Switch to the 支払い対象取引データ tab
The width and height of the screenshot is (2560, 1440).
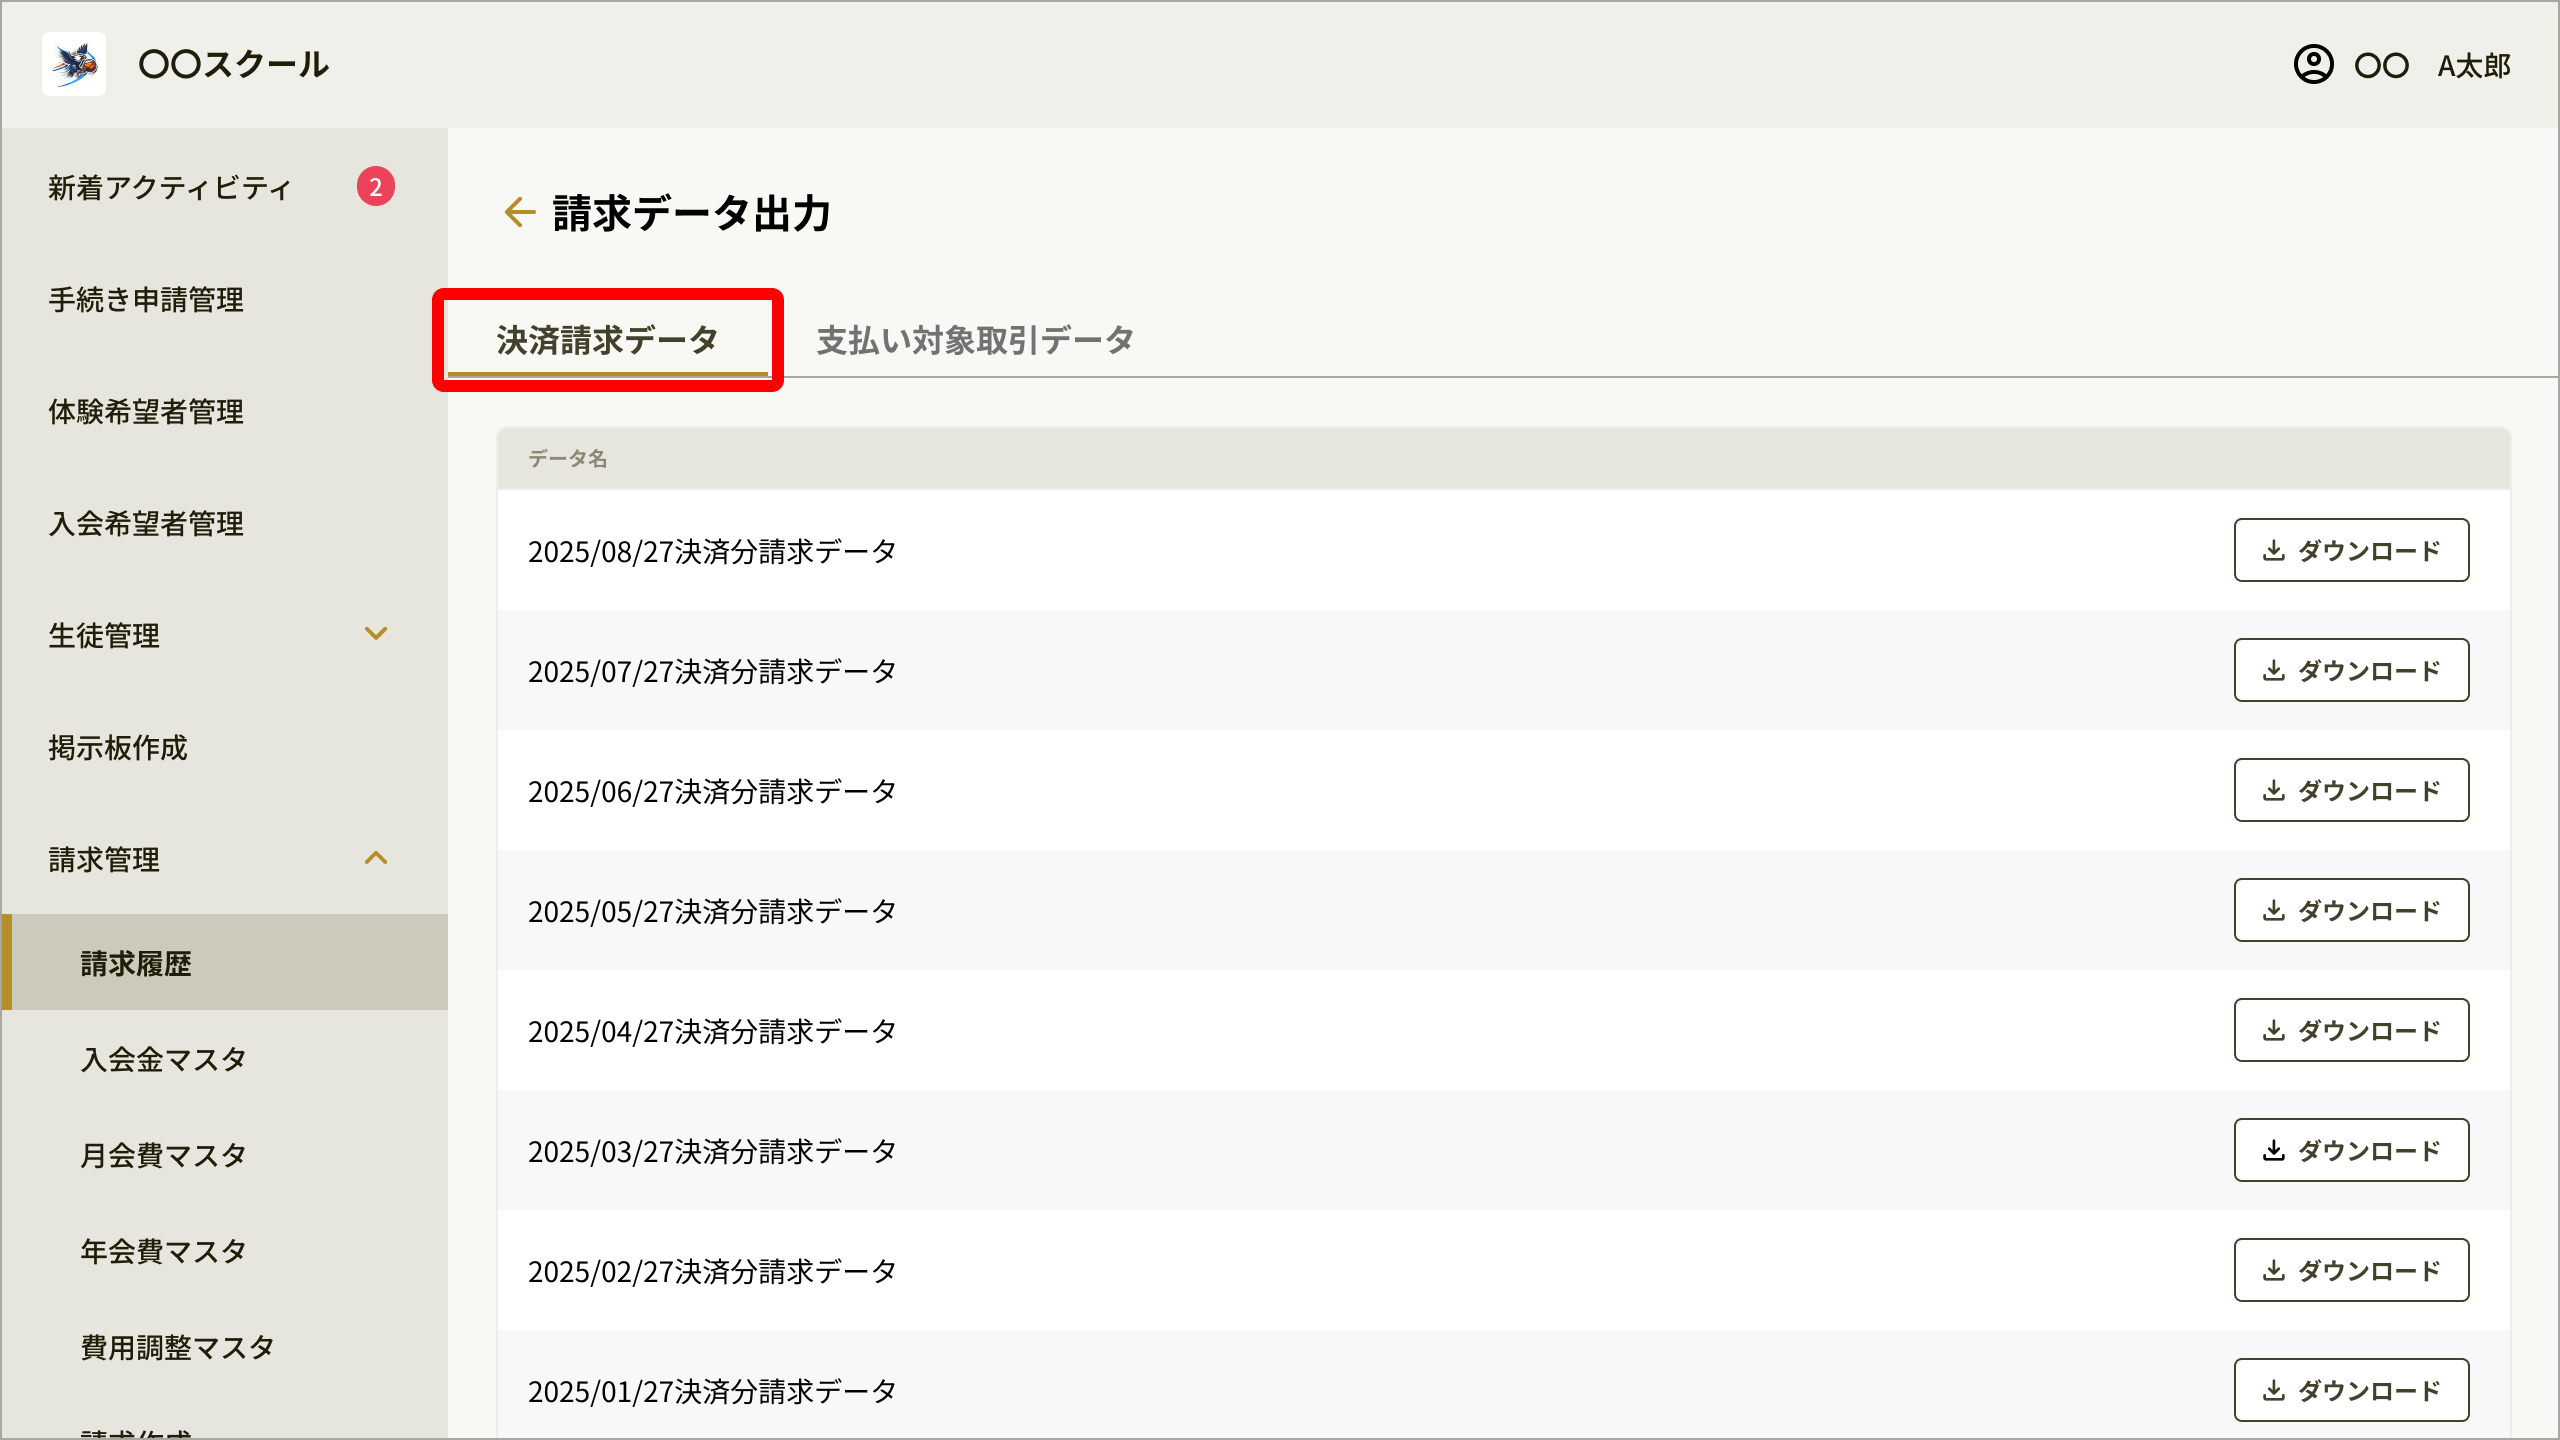[975, 340]
